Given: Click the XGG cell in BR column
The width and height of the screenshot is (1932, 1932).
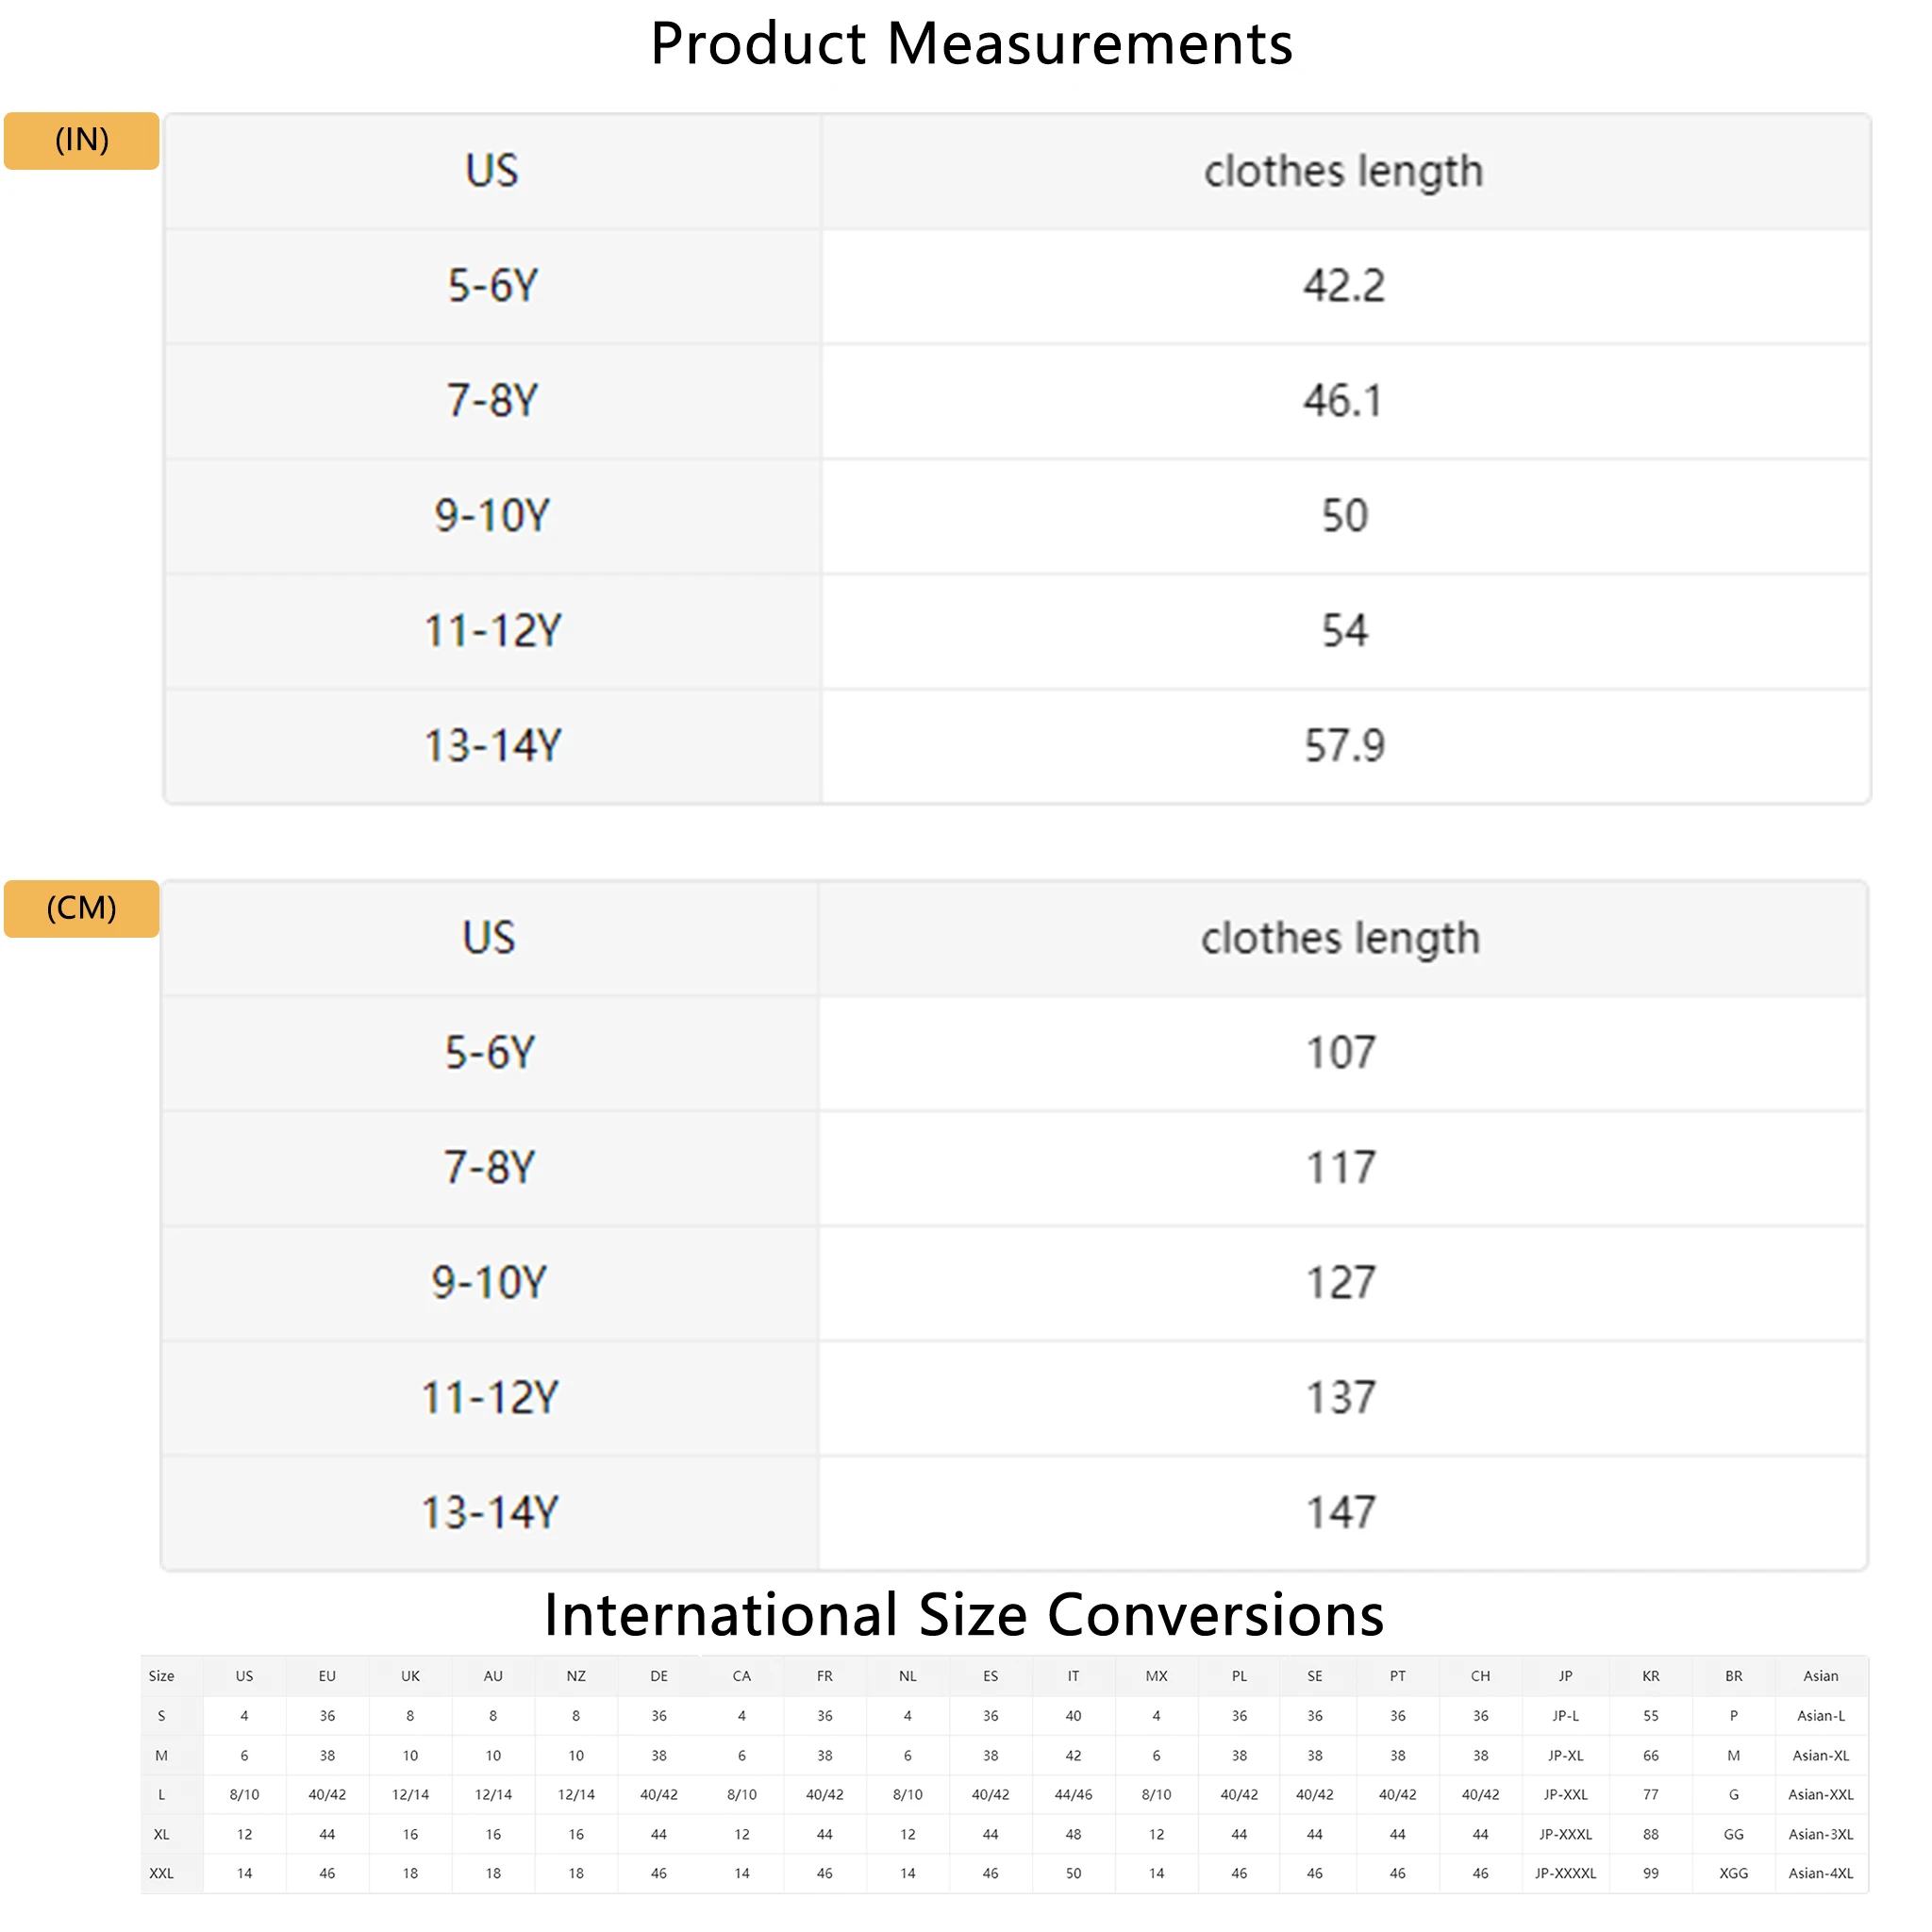Looking at the screenshot, I should click(1733, 1873).
